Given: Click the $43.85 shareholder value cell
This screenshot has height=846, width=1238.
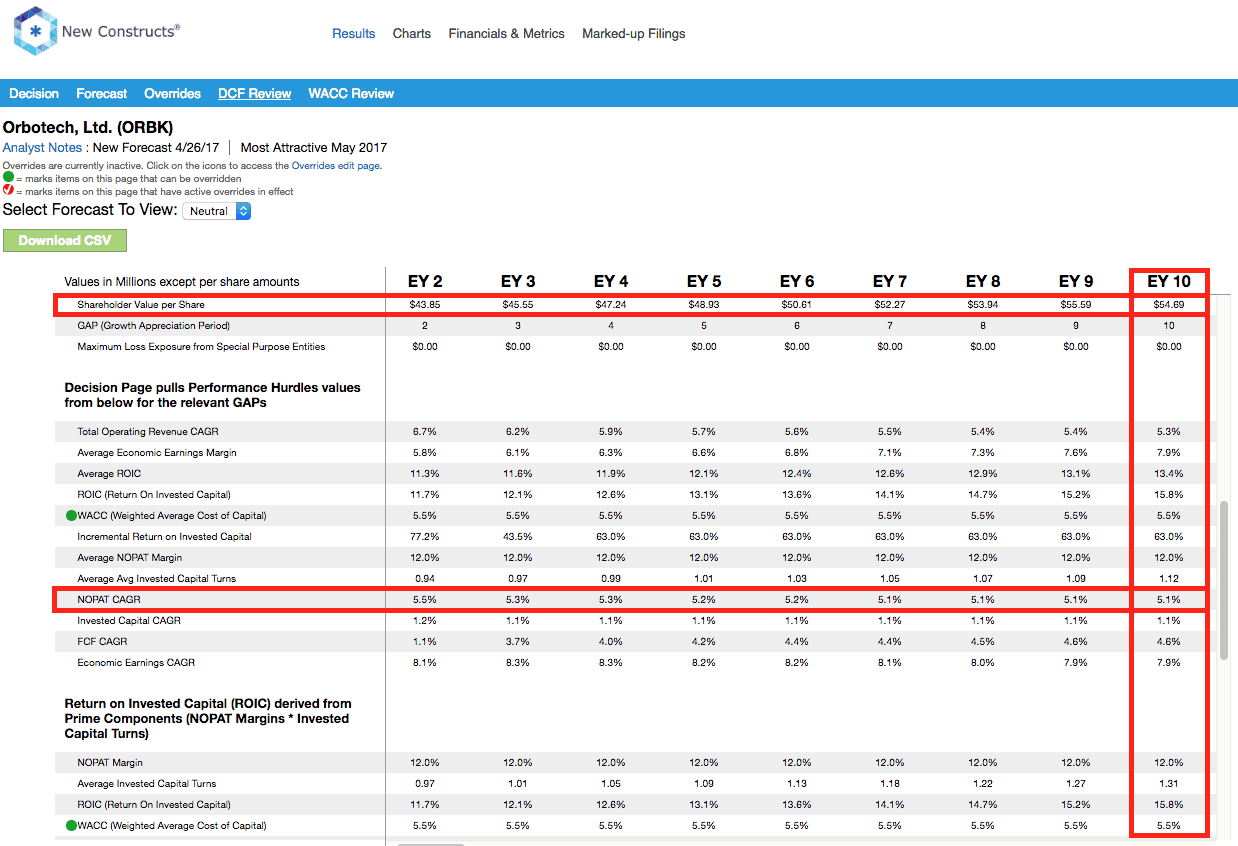Looking at the screenshot, I should click(x=425, y=304).
